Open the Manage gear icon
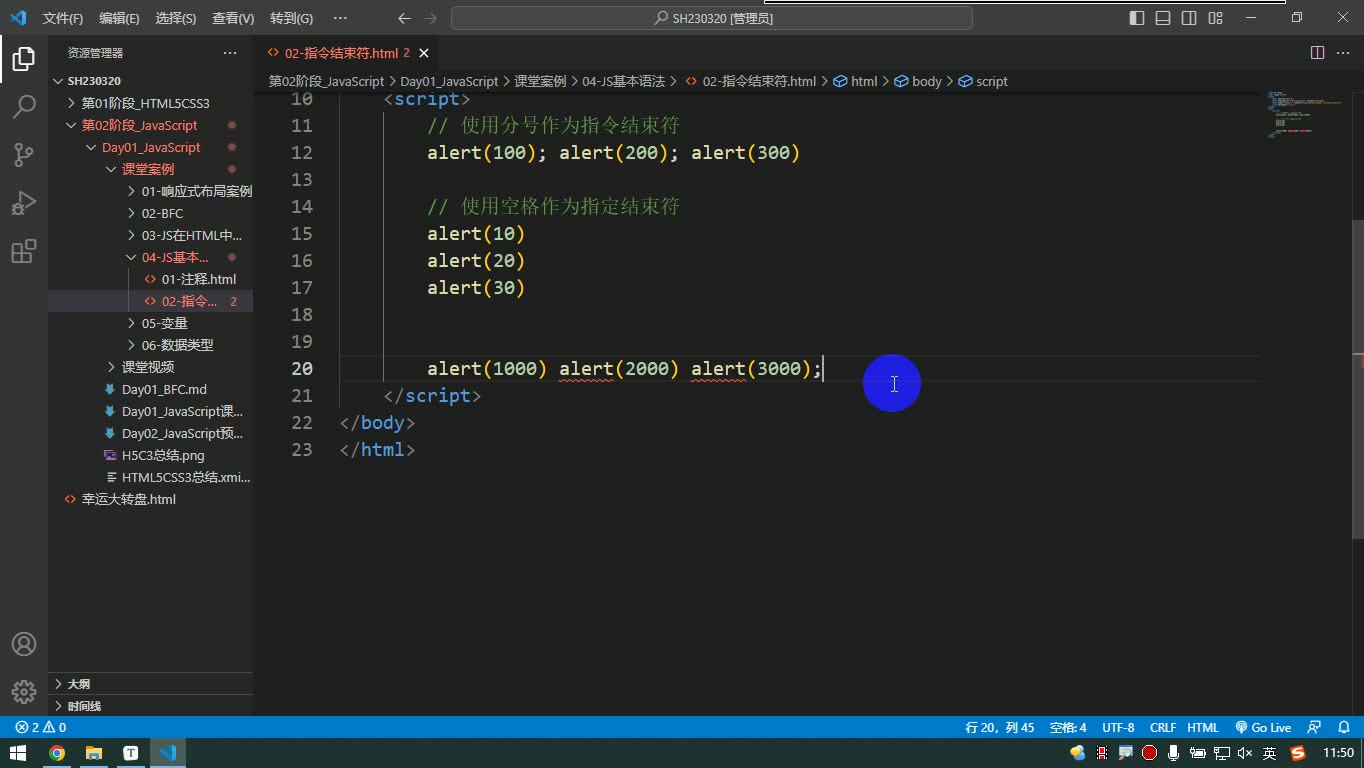The image size is (1364, 768). (x=24, y=691)
